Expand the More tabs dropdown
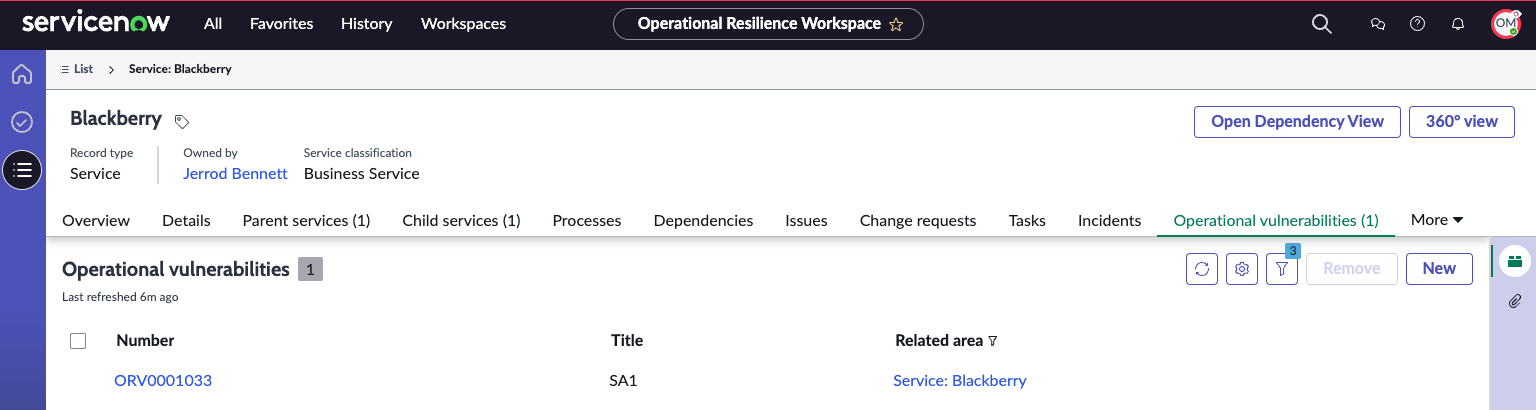The image size is (1536, 410). coord(1437,220)
